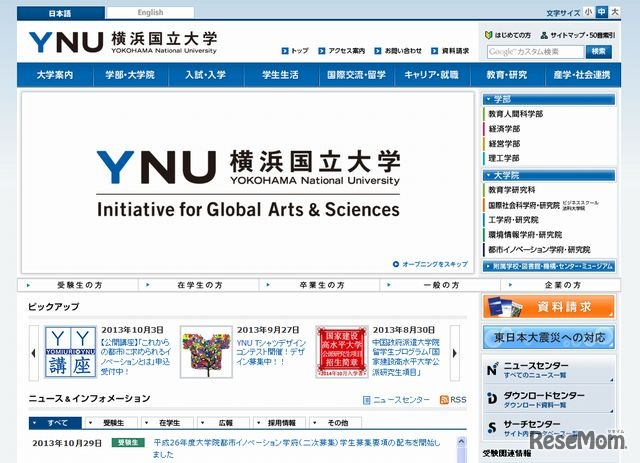Screen dimensions: 640x463
Task: Open 経営学部 faculty link
Action: 504,144
